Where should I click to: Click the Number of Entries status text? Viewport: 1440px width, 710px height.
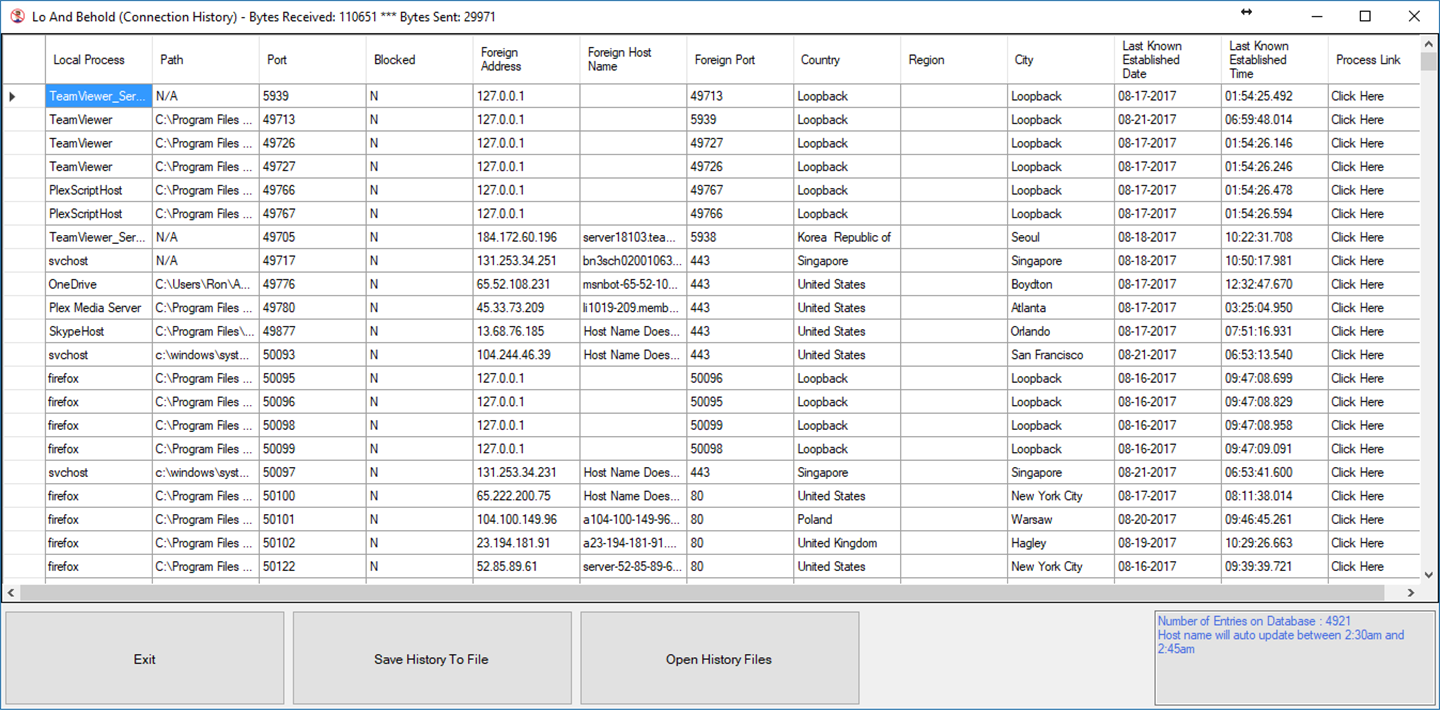click(1254, 621)
